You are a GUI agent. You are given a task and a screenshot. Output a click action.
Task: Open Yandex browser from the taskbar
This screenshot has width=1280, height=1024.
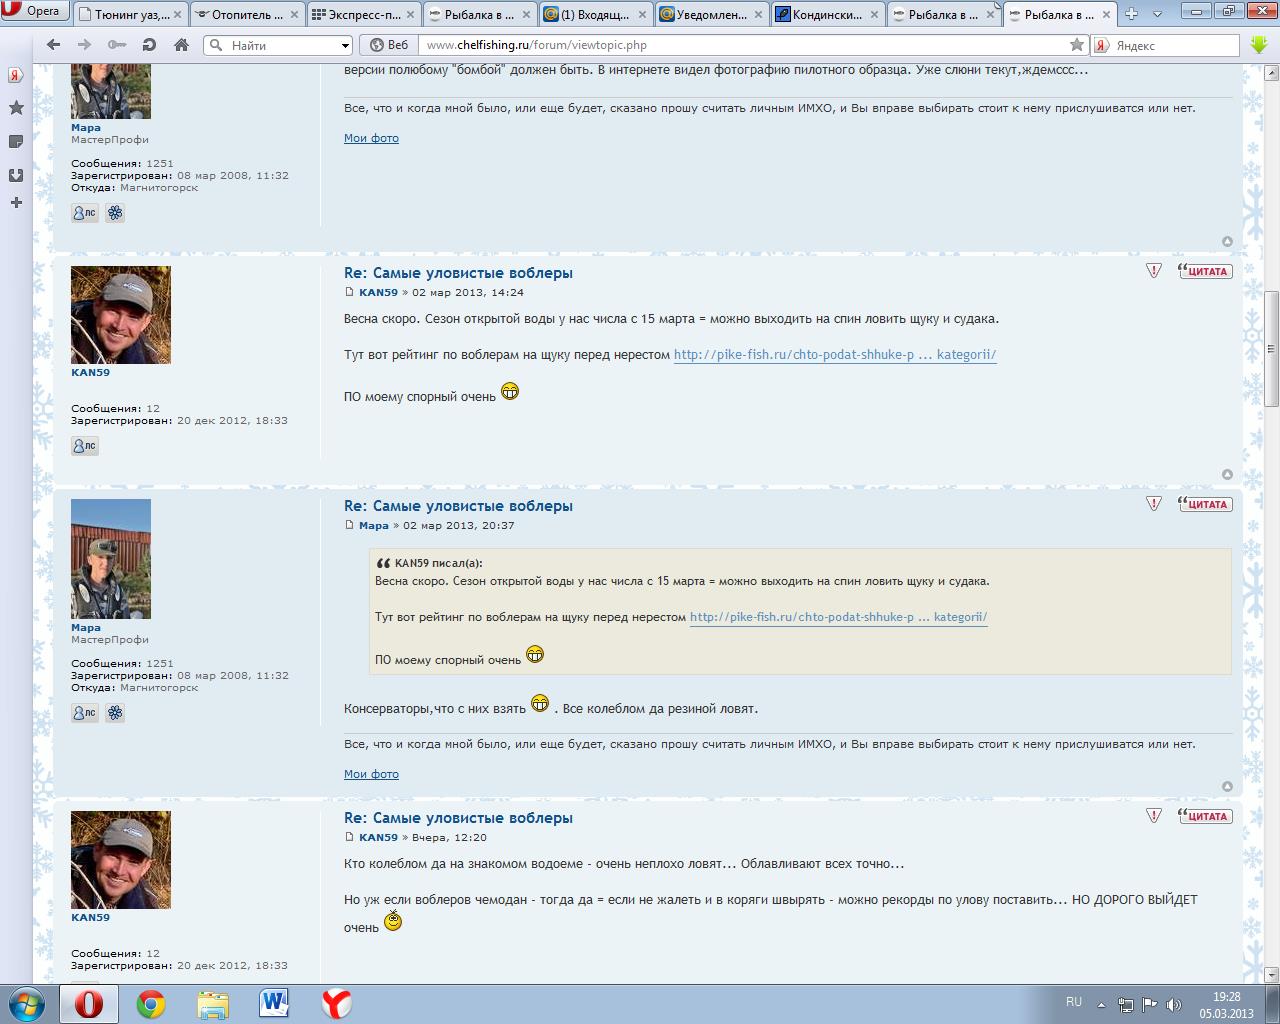click(x=336, y=1004)
